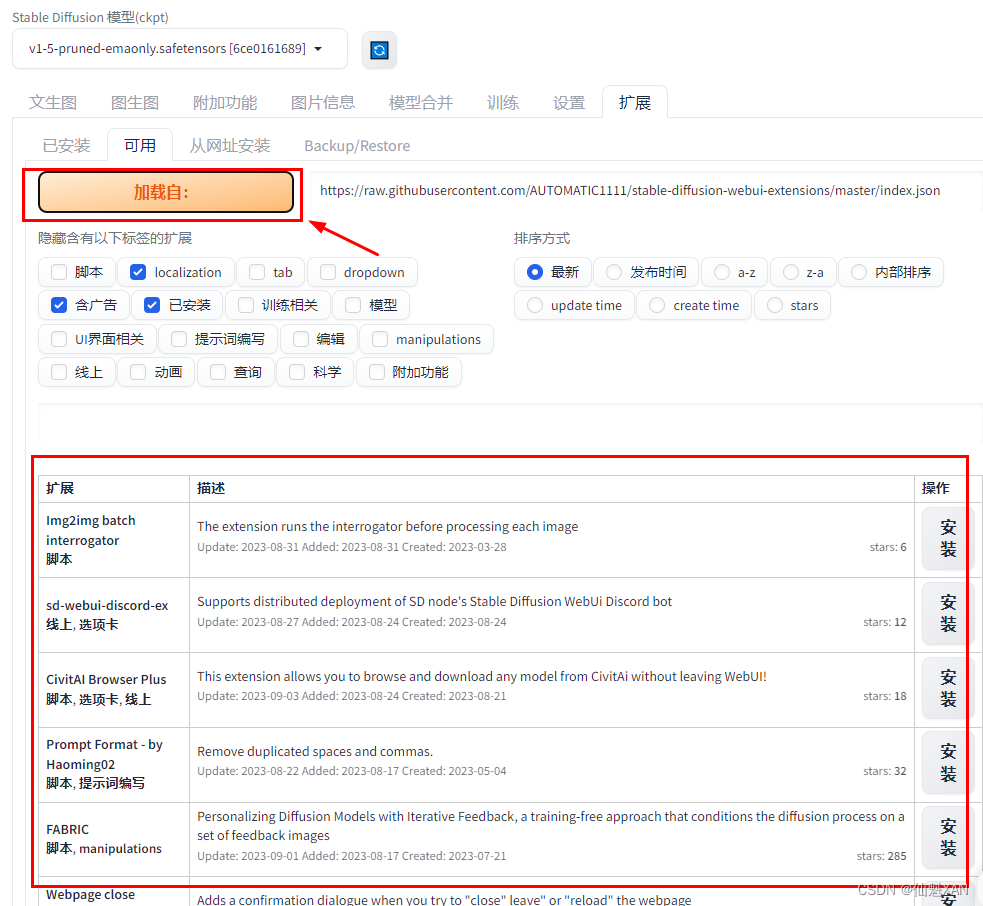Enable the 脚本 hide-tag checkbox
The image size is (983, 906).
pyautogui.click(x=58, y=271)
